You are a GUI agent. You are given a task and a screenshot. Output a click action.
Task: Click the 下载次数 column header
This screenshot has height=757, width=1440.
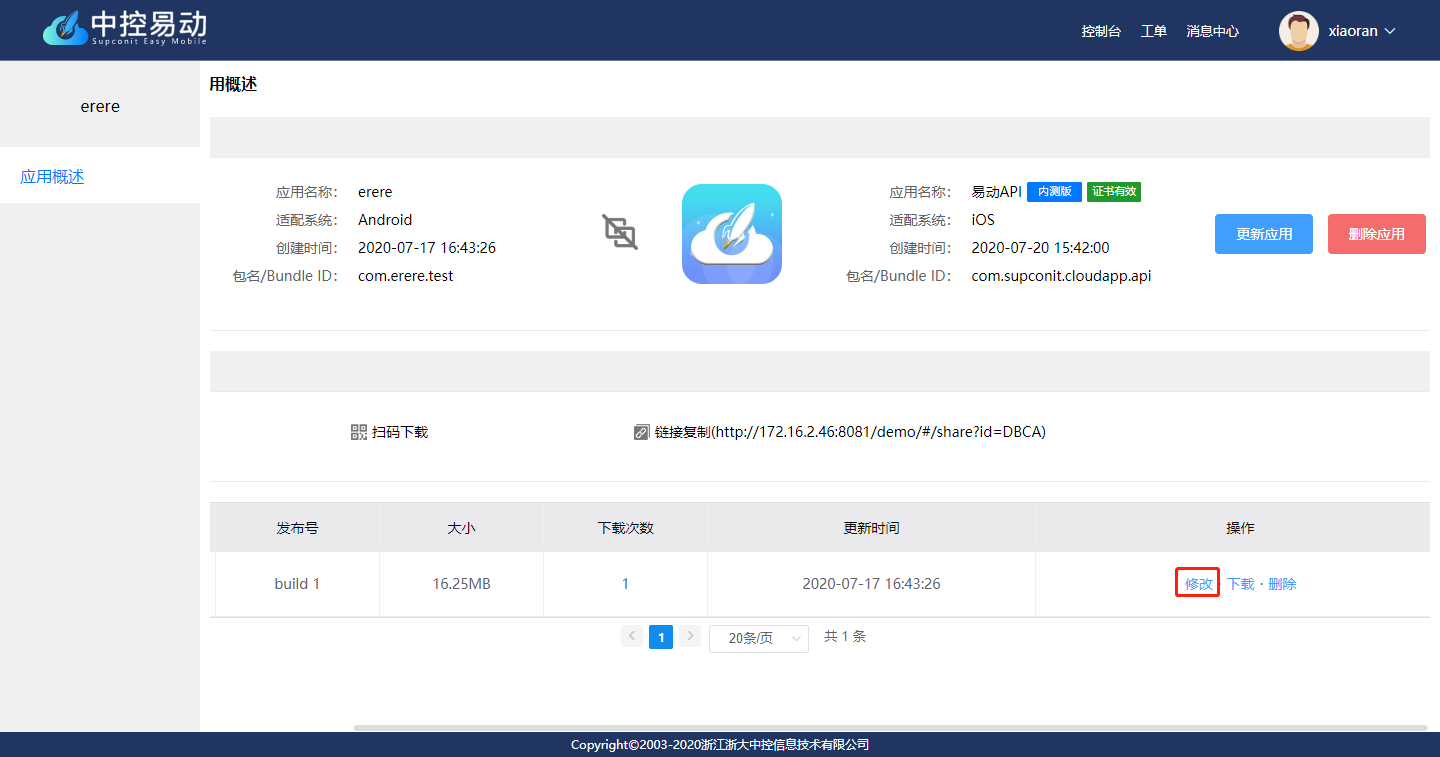[625, 527]
